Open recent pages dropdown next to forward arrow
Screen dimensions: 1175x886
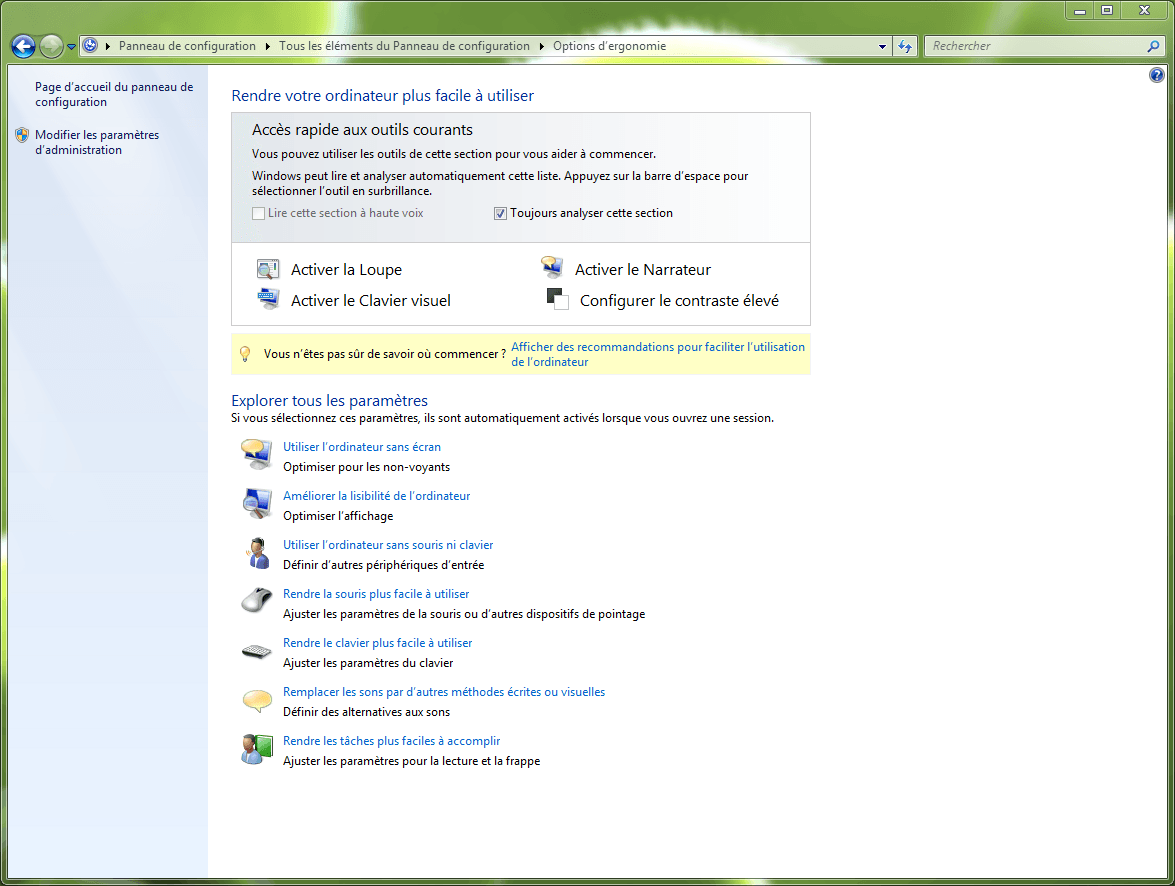tap(71, 46)
